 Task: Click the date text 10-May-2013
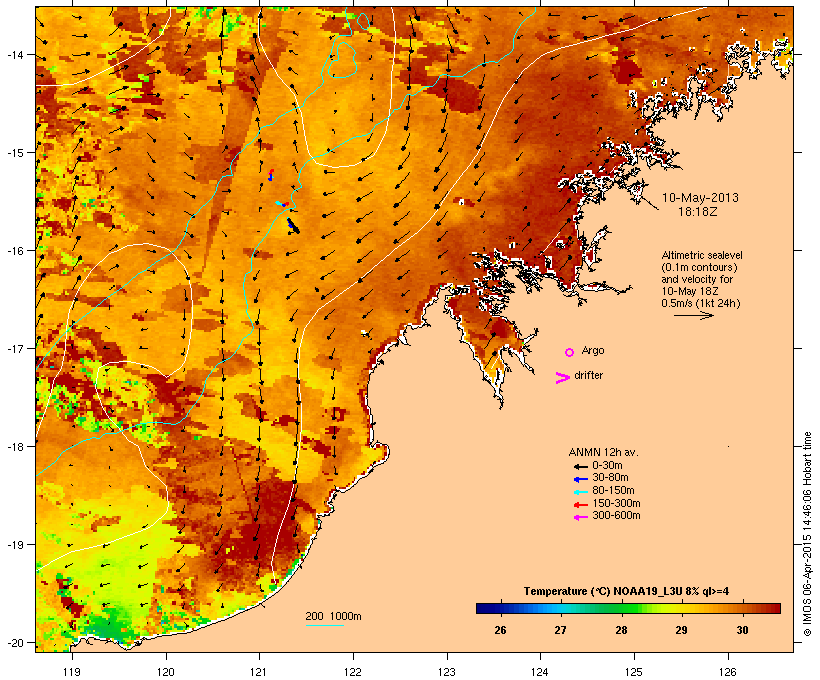(700, 198)
